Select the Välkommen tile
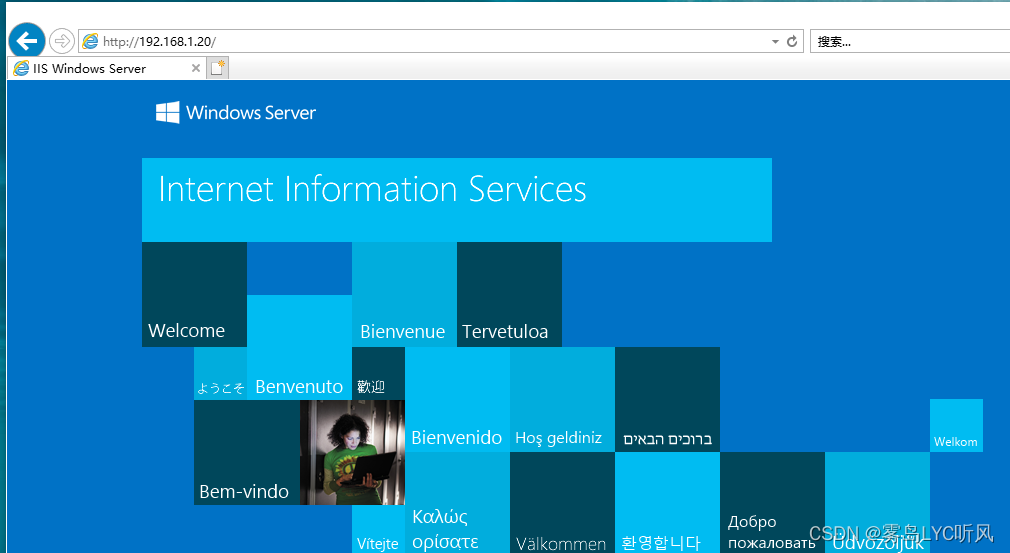Viewport: 1010px width, 553px height. click(562, 503)
